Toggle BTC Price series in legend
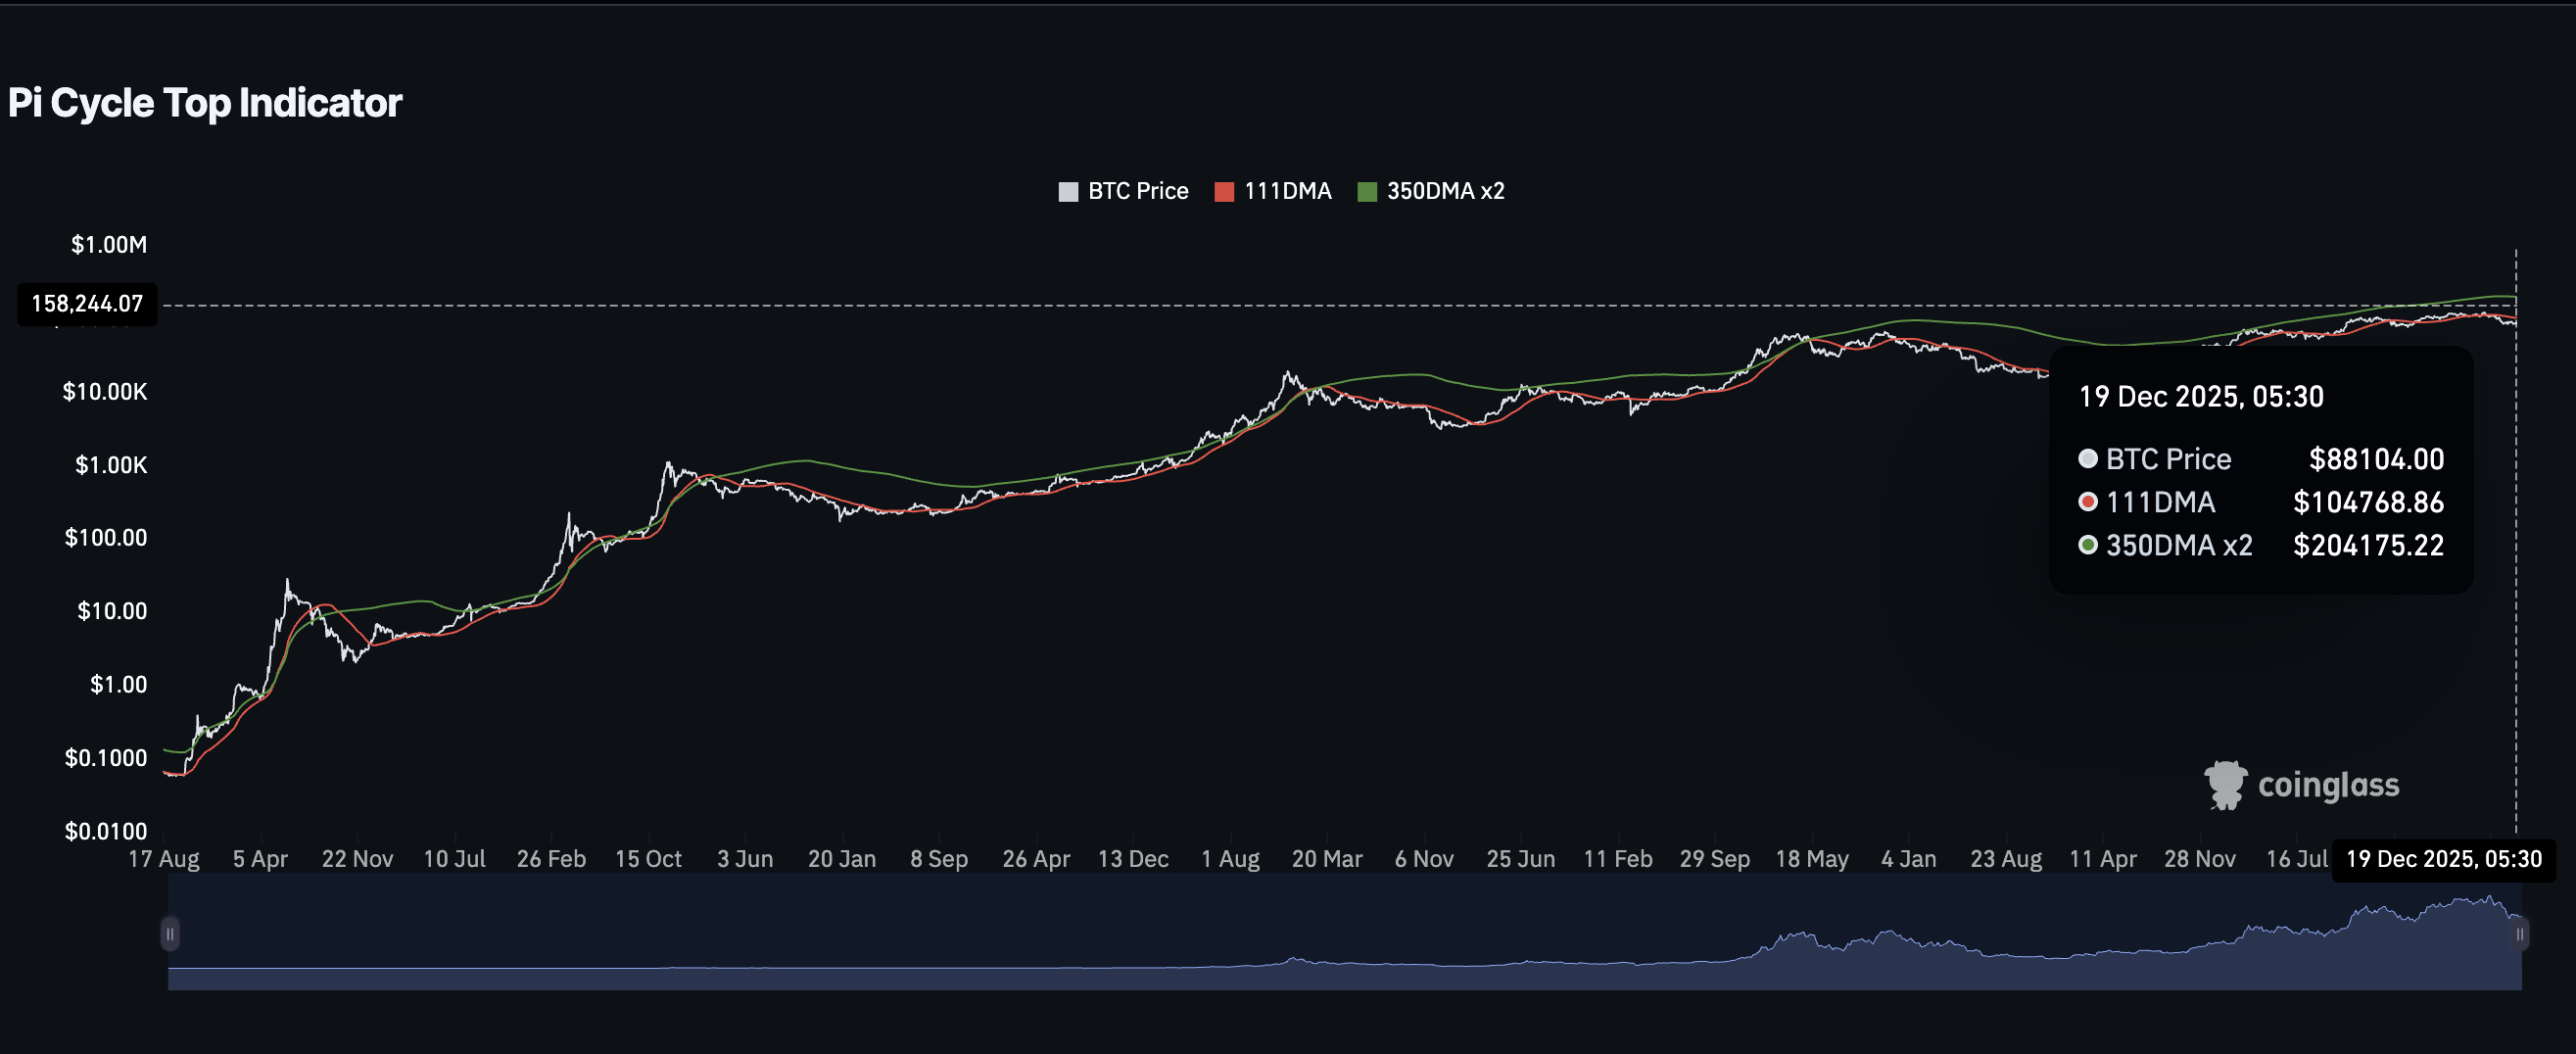2576x1054 pixels. click(x=1137, y=191)
